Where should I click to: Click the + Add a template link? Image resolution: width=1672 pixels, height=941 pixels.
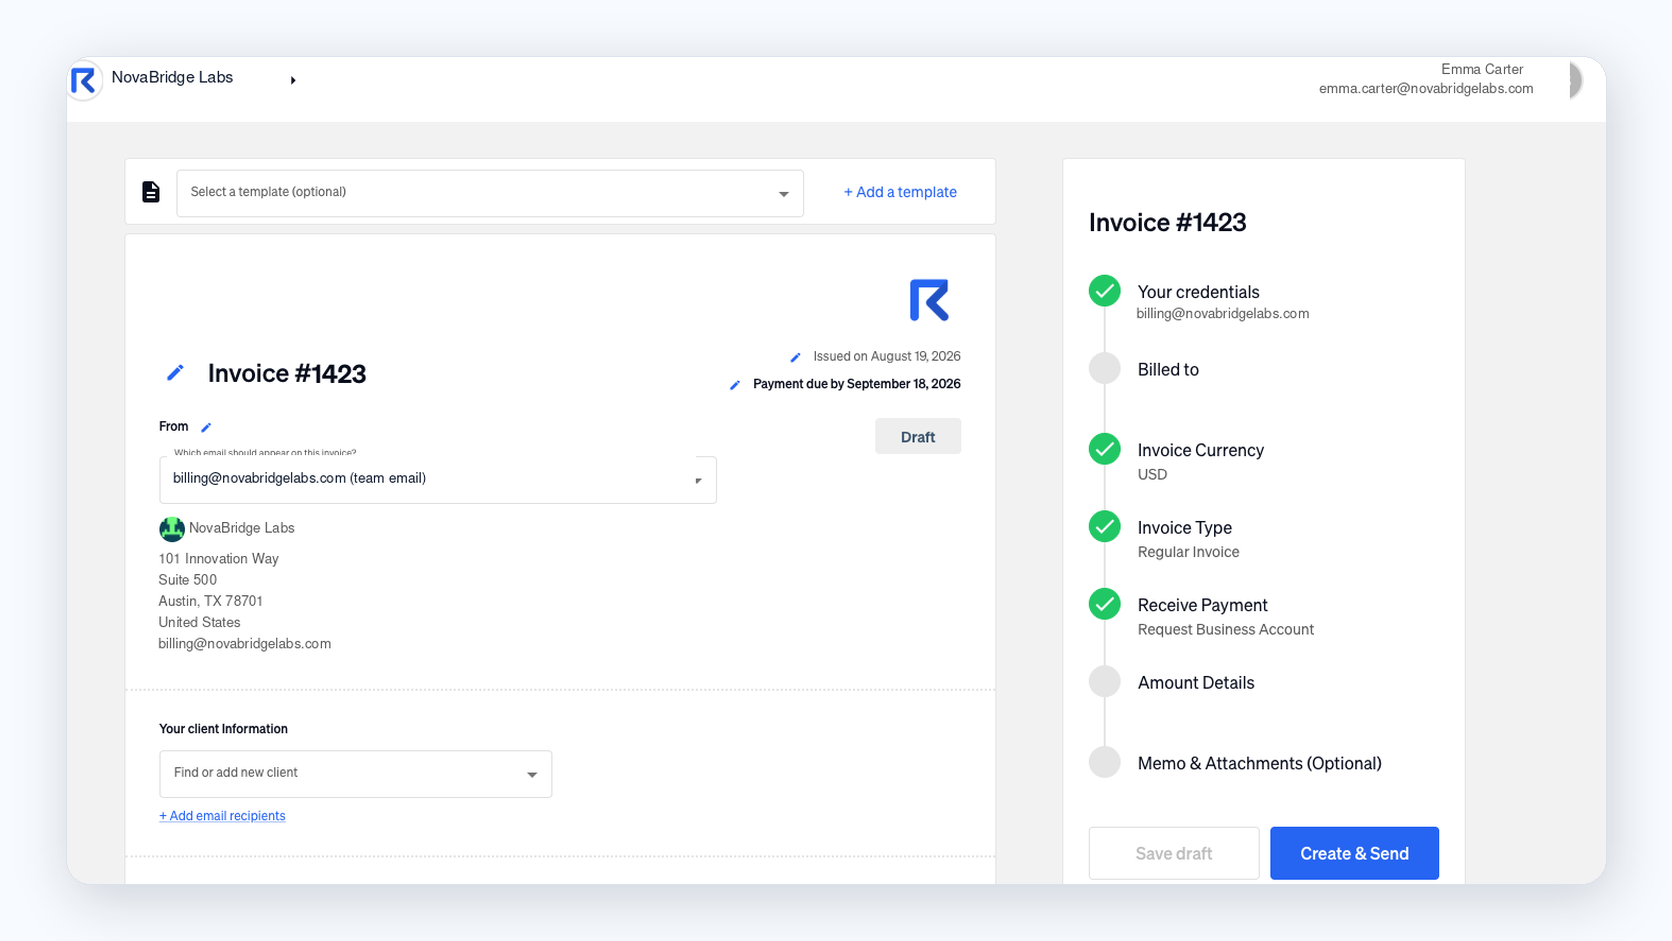coord(900,192)
